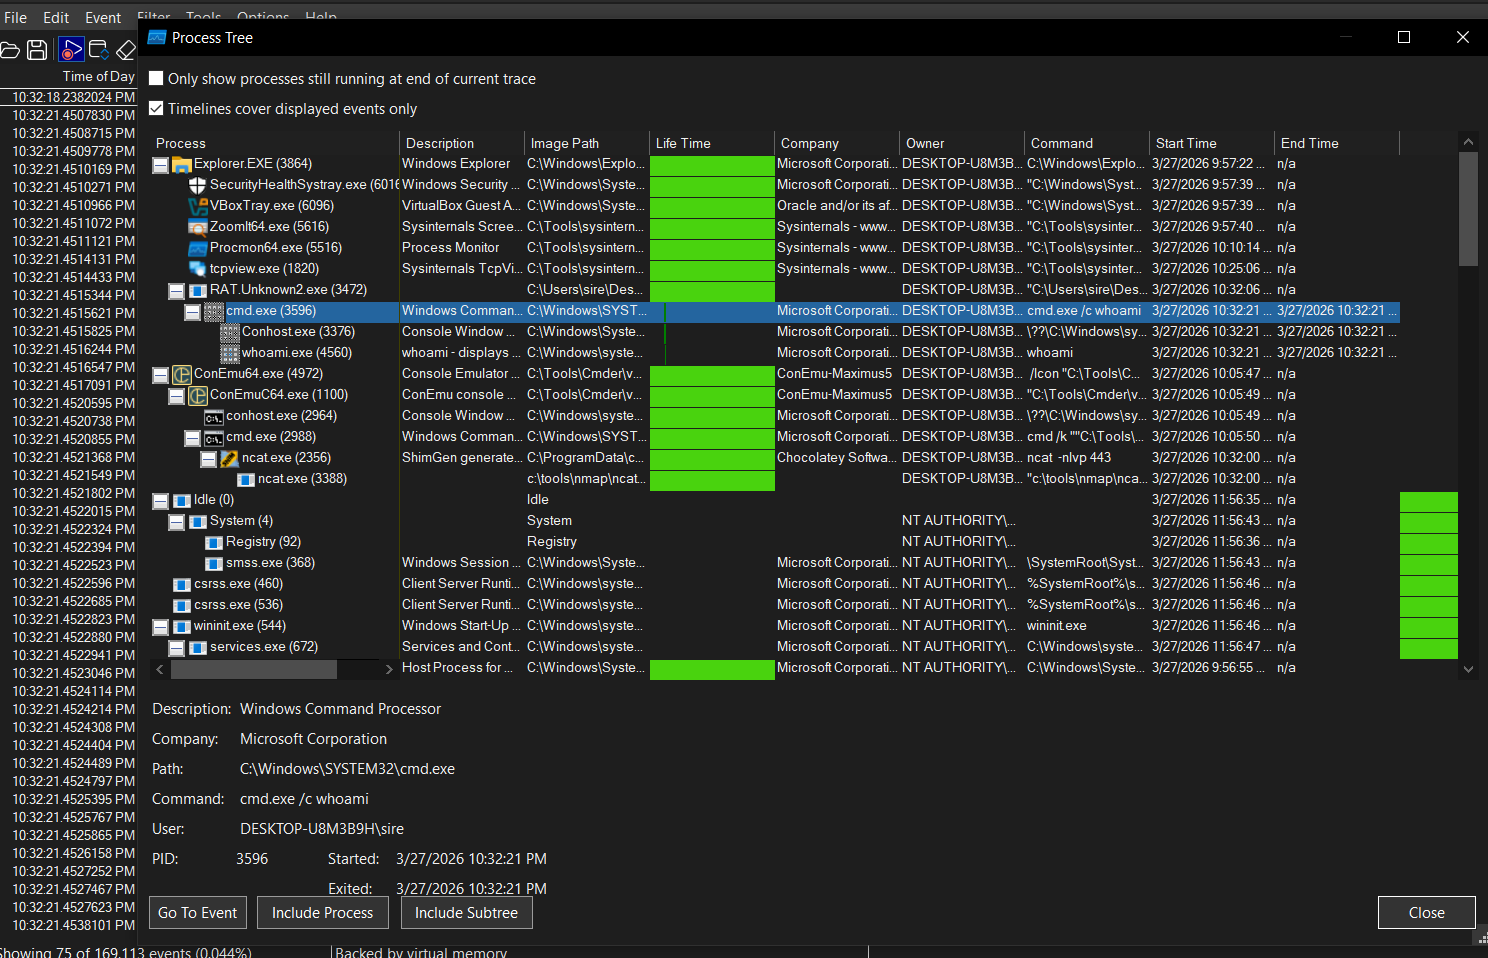Collapse the wininit.exe tree node
1488x958 pixels.
160,626
